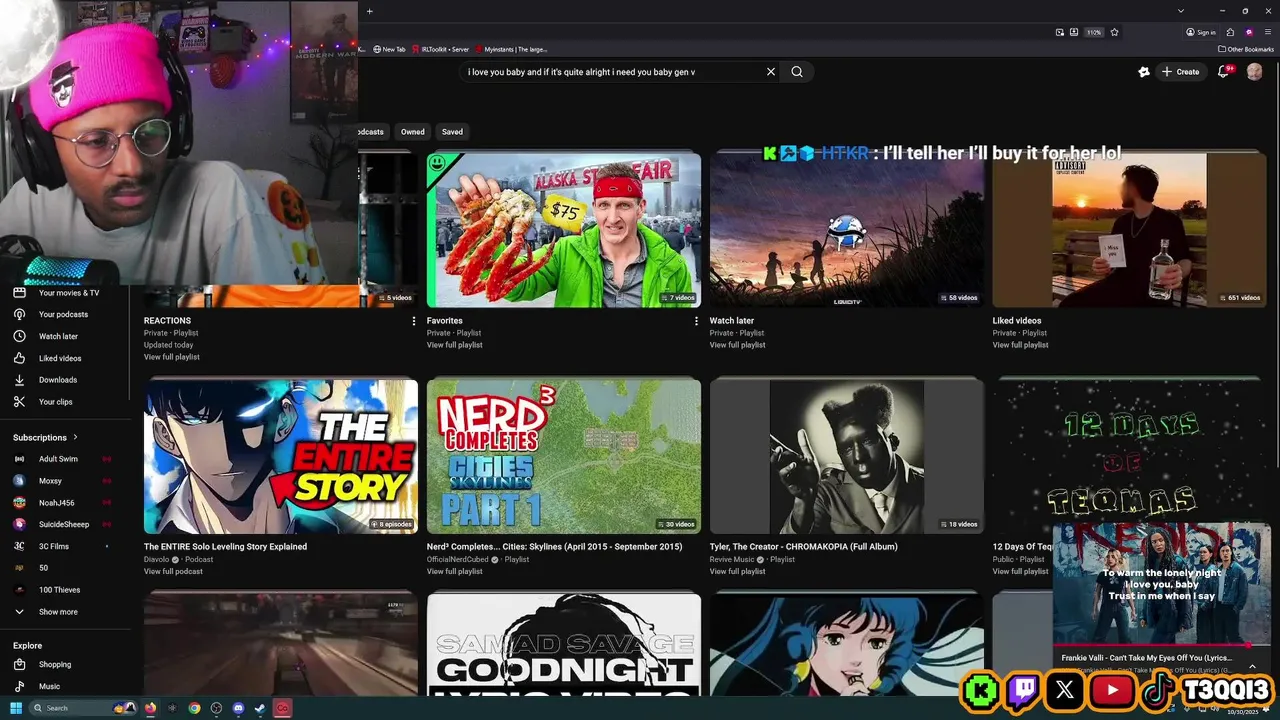Expand the miniplayer with the chevron

tap(1252, 666)
